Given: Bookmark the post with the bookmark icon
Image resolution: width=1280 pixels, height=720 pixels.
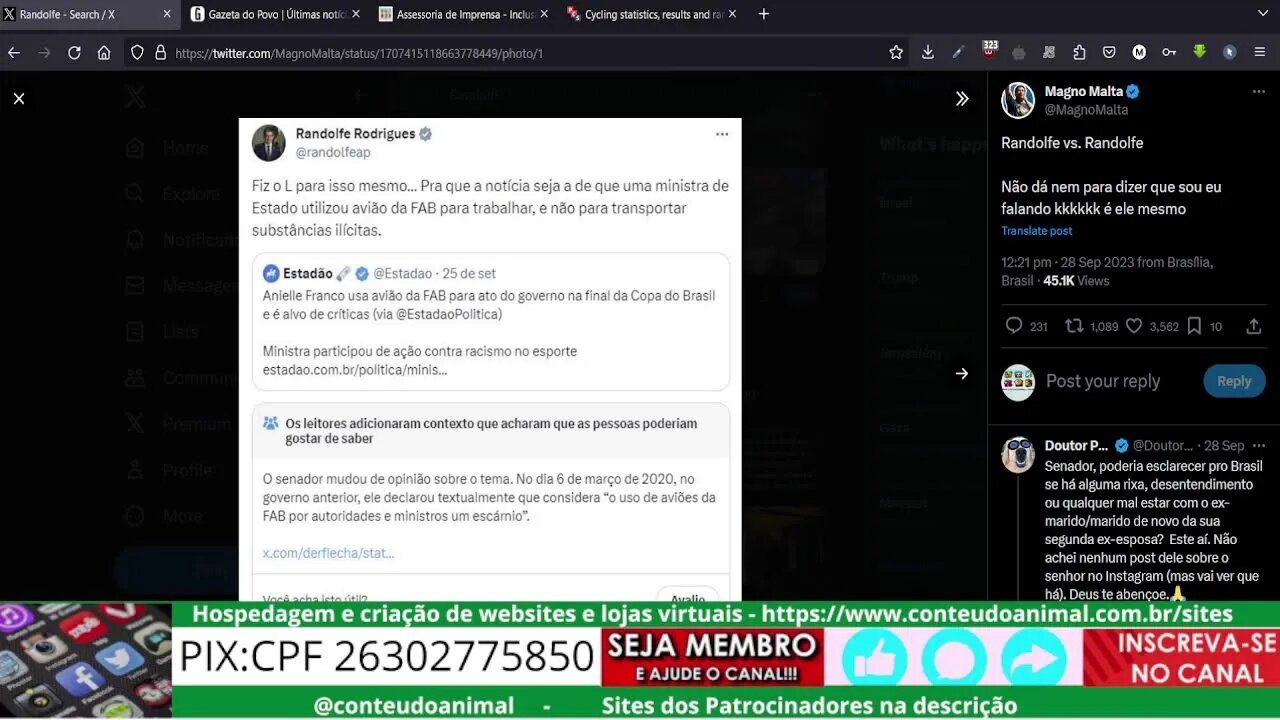Looking at the screenshot, I should pyautogui.click(x=1194, y=326).
